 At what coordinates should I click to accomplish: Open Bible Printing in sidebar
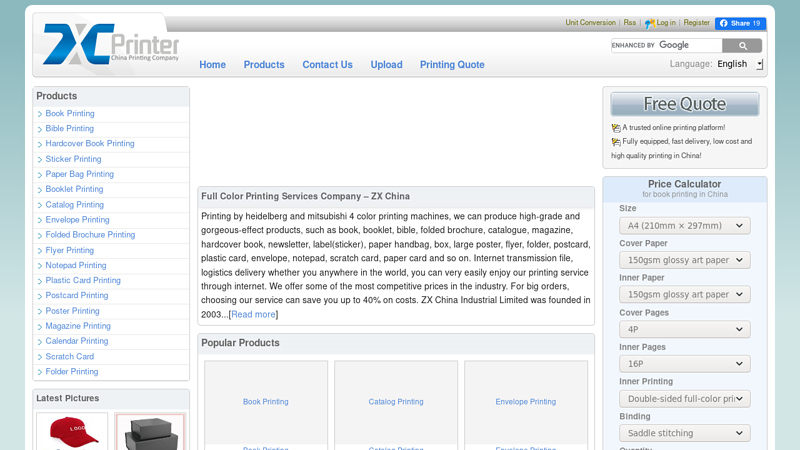tap(69, 129)
